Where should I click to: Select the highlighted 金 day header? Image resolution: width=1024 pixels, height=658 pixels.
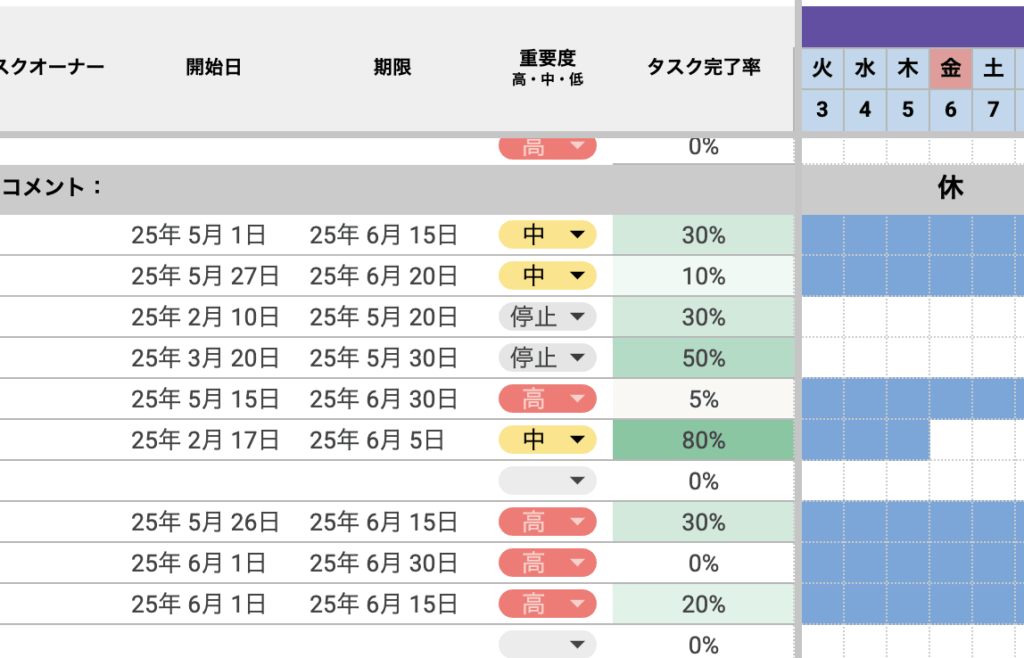(950, 68)
